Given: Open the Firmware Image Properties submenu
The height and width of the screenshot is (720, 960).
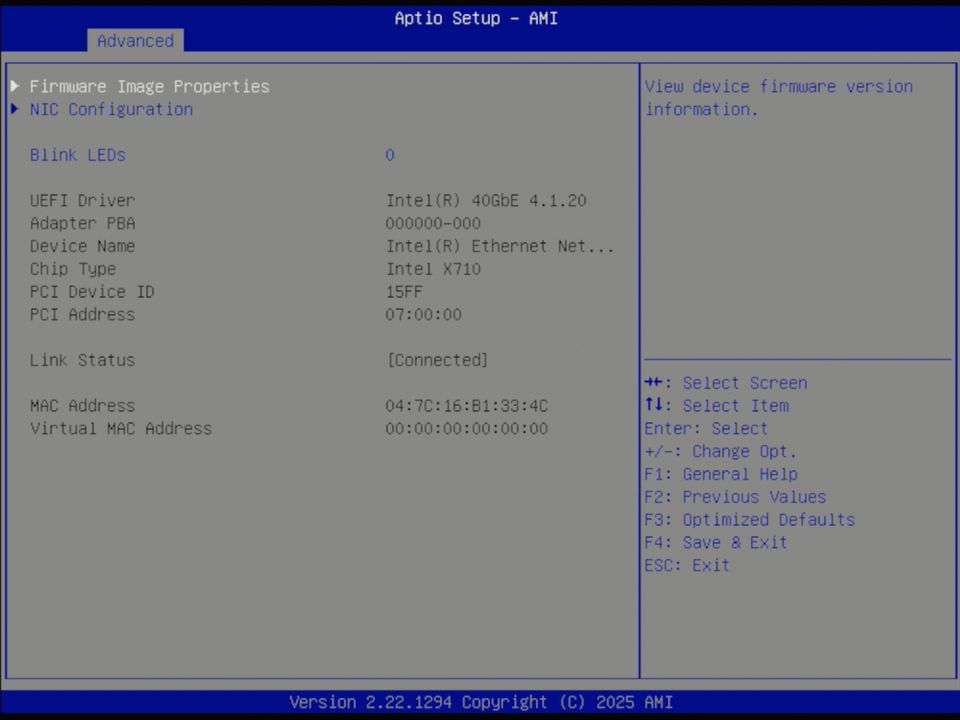Looking at the screenshot, I should [148, 86].
